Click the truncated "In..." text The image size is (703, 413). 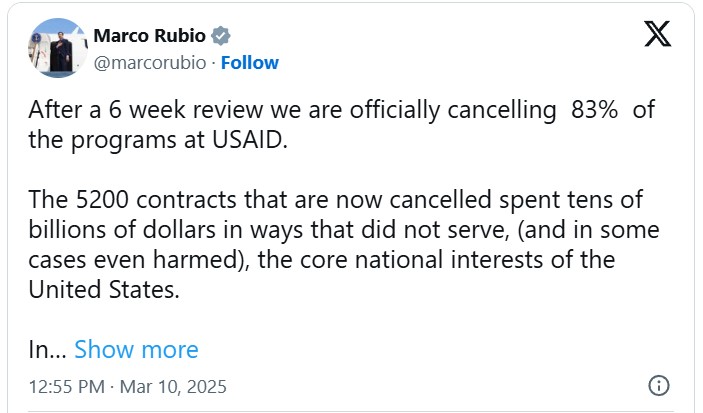(x=45, y=349)
